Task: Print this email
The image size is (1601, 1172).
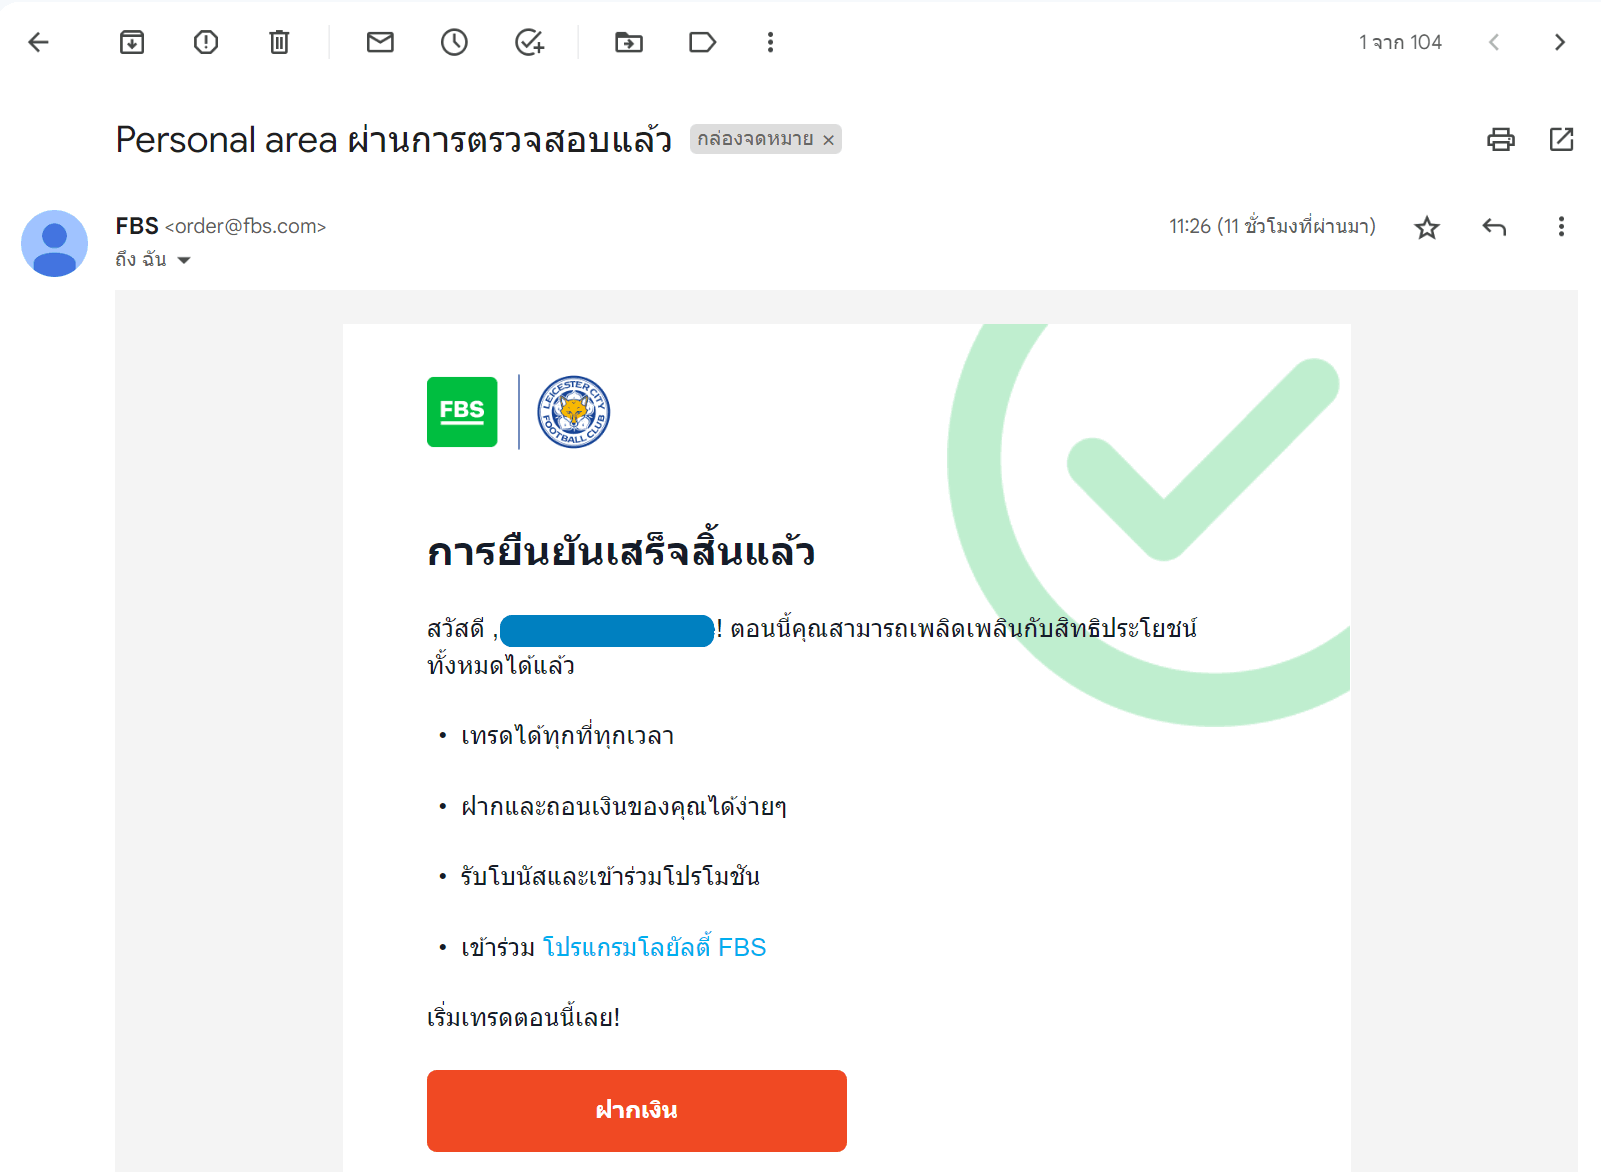Action: click(x=1501, y=139)
